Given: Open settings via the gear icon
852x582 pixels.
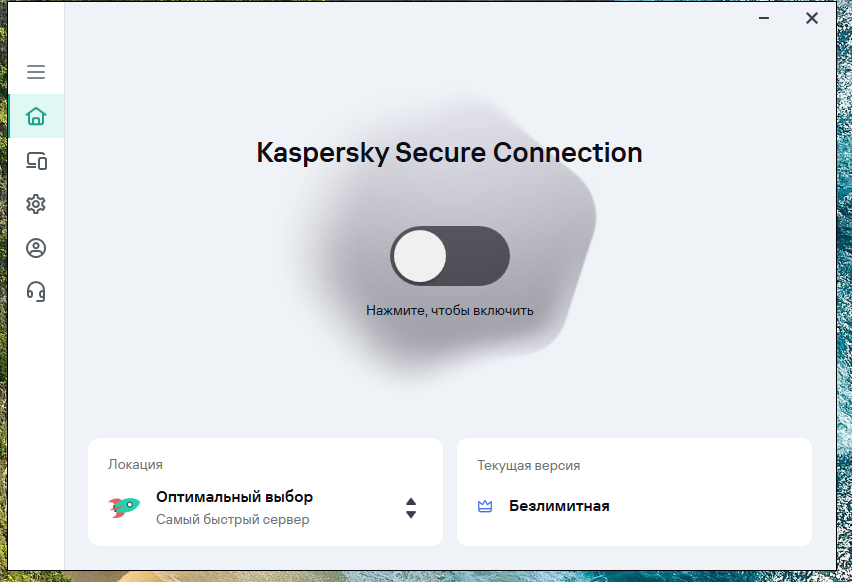Looking at the screenshot, I should pos(36,204).
